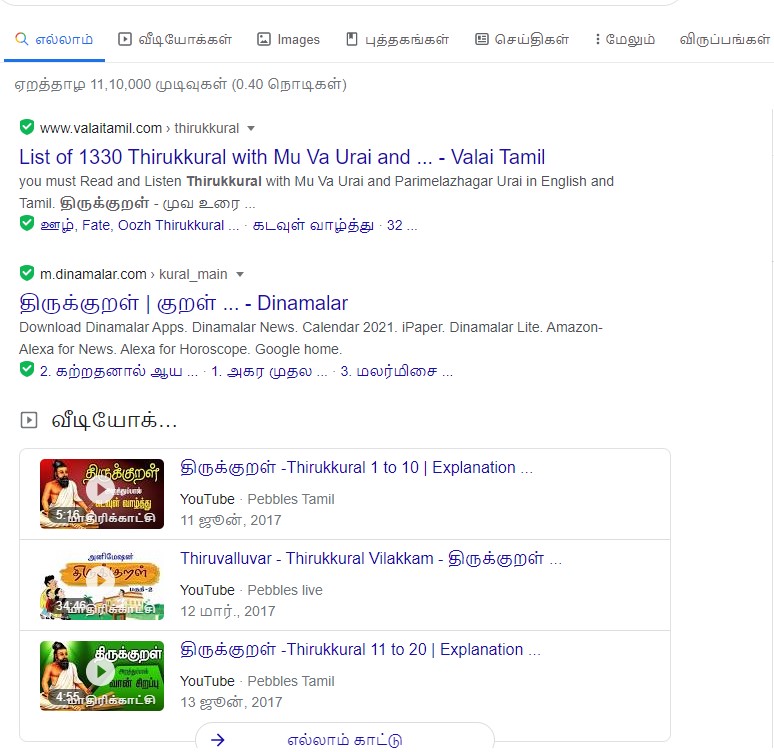The image size is (774, 752).
Task: Click green shield icon next to valaitamil.com
Action: (x=27, y=127)
